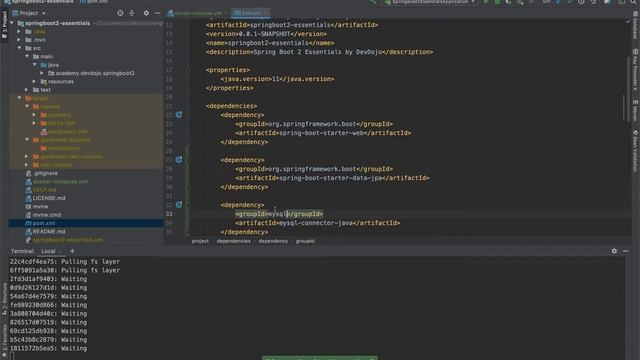
Task: Click fold marker beside properties tag on line 17
Action: [x=188, y=70]
